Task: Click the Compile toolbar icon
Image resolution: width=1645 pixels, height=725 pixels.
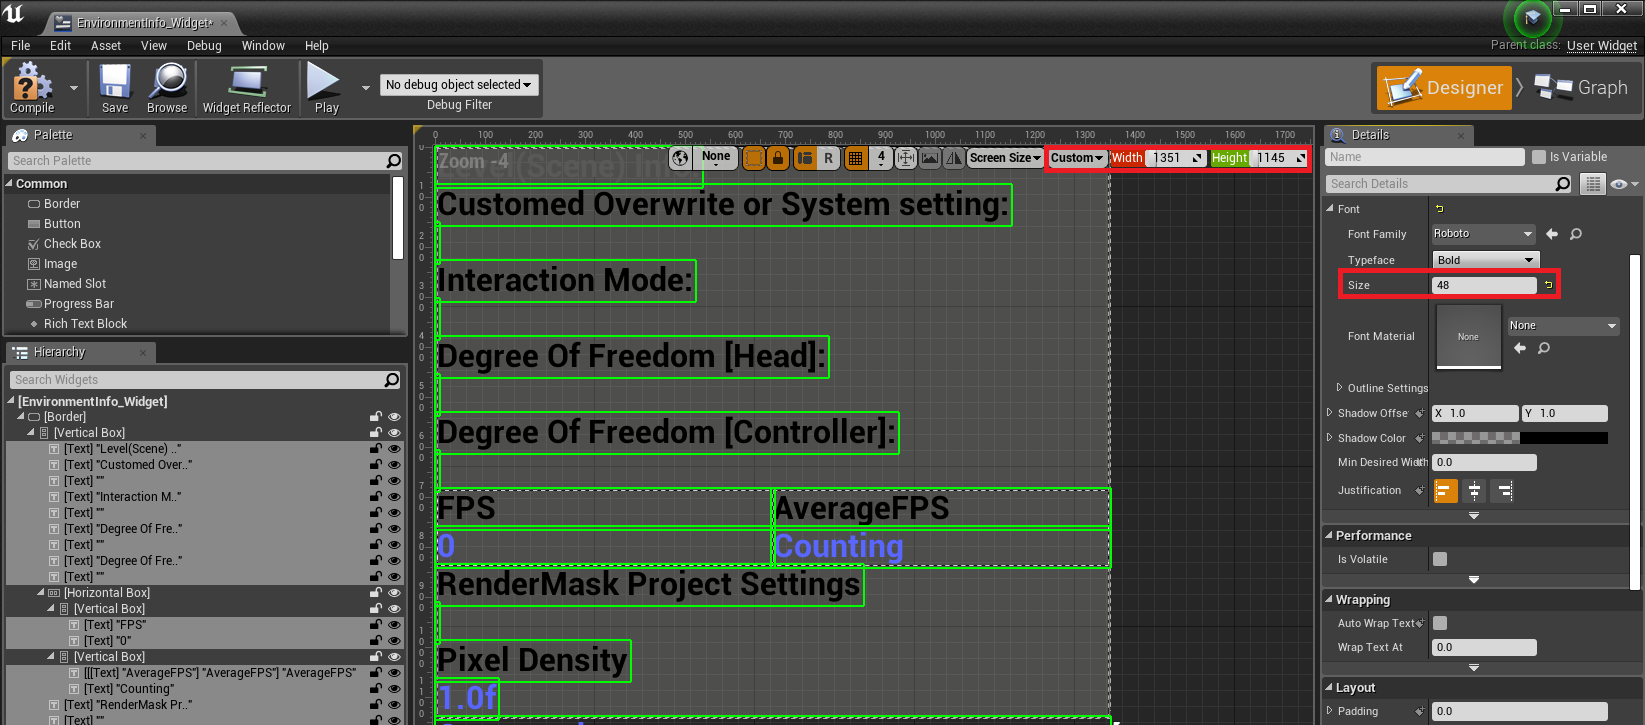Action: (x=32, y=88)
